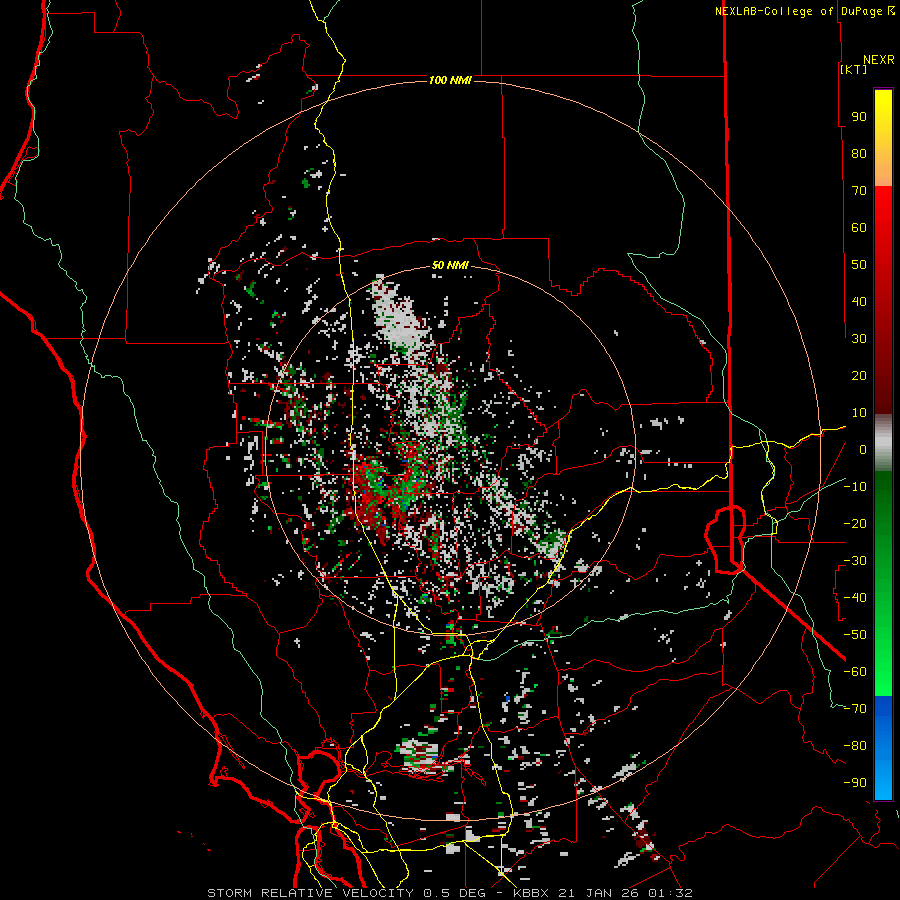The width and height of the screenshot is (900, 900).
Task: Click the -70 scale label
Action: point(855,709)
